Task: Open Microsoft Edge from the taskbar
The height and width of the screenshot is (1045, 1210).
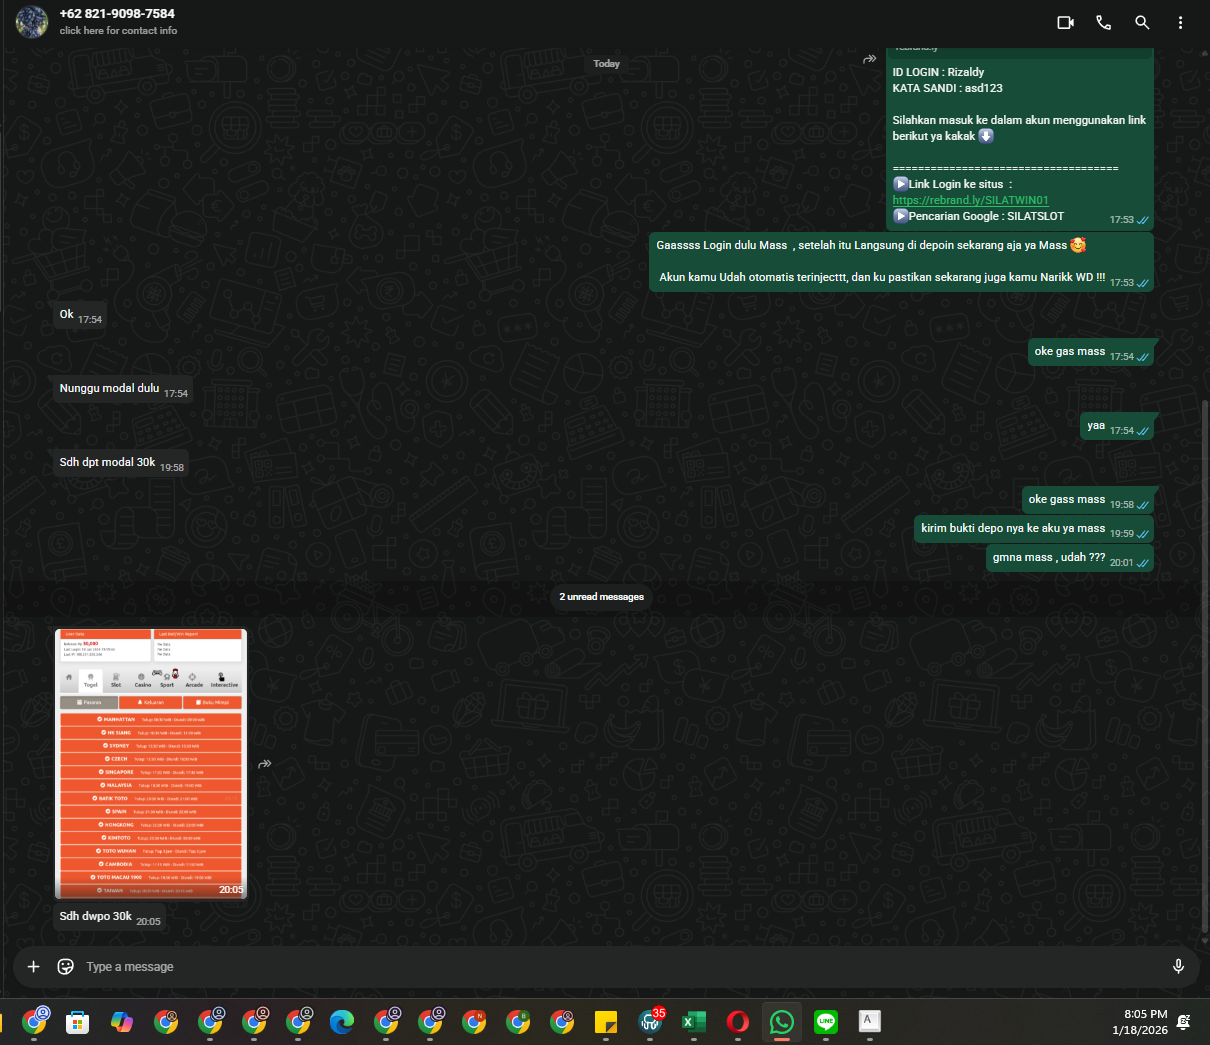Action: (342, 1022)
